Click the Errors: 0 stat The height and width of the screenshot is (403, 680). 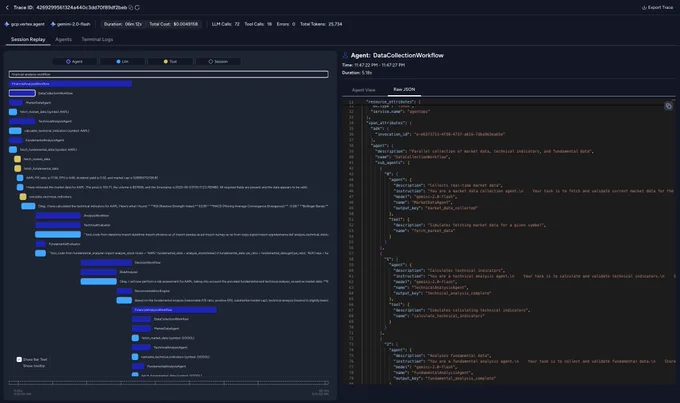[x=286, y=24]
